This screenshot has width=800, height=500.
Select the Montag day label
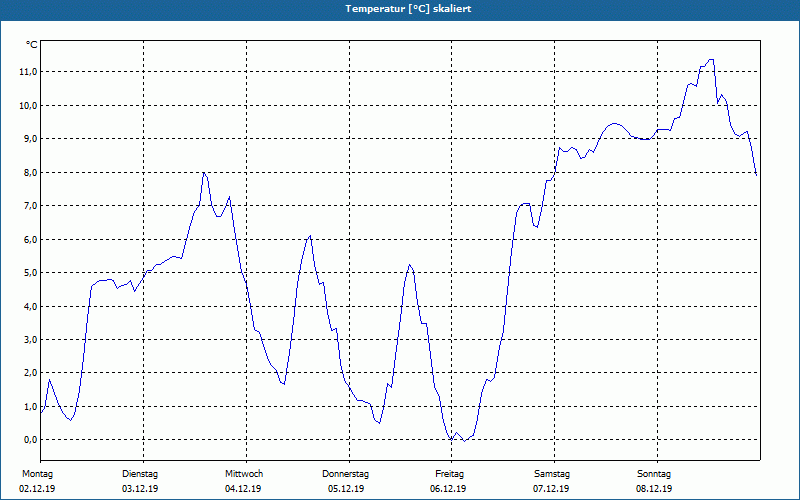click(x=37, y=474)
